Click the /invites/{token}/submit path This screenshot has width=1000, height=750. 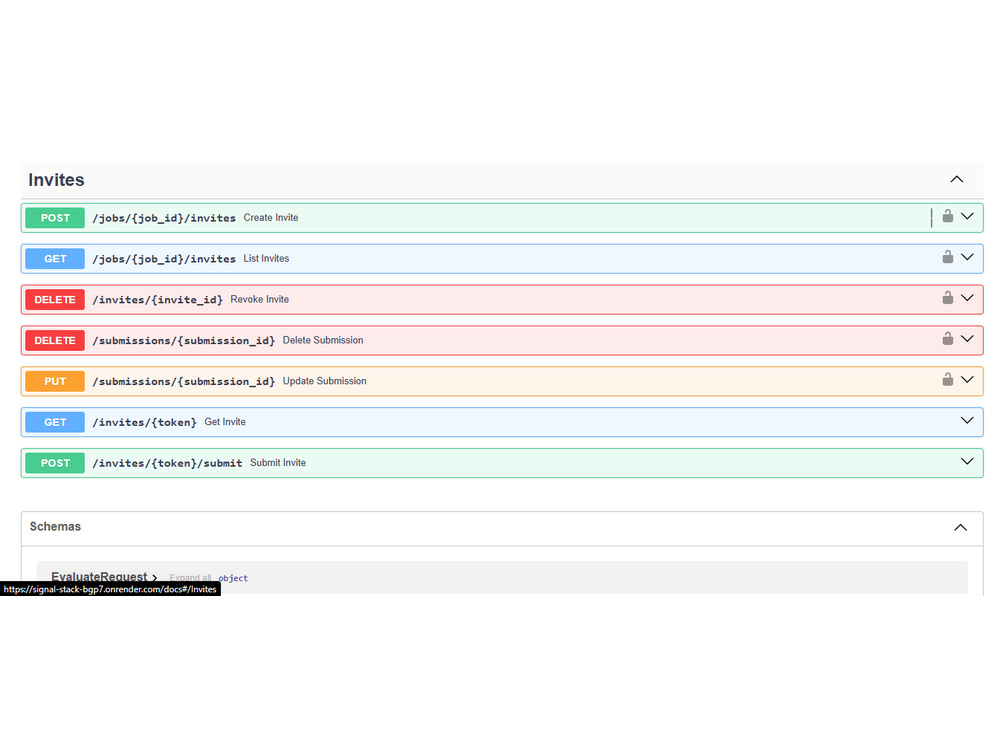pyautogui.click(x=167, y=463)
